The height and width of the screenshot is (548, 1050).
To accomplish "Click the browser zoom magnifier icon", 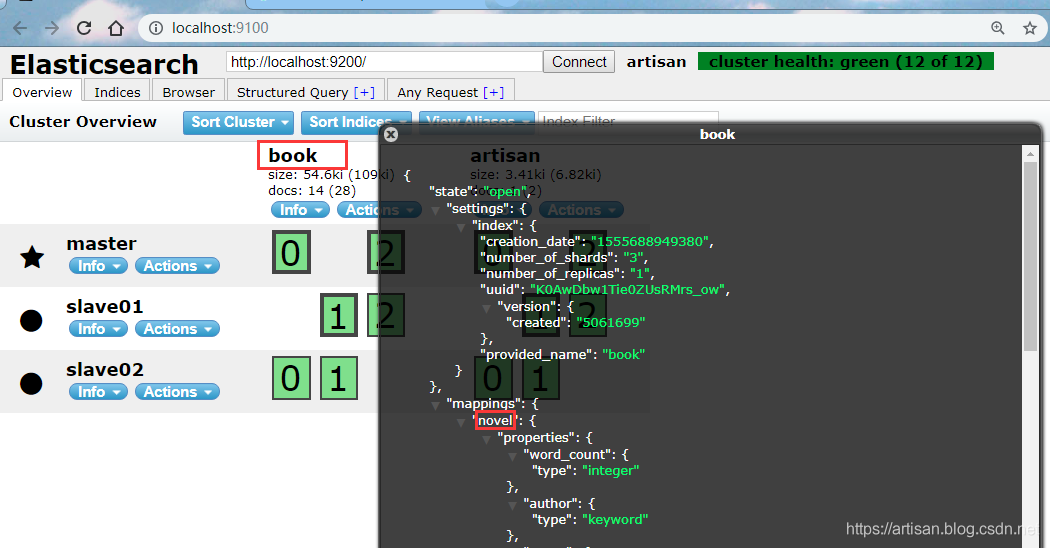I will (x=997, y=28).
